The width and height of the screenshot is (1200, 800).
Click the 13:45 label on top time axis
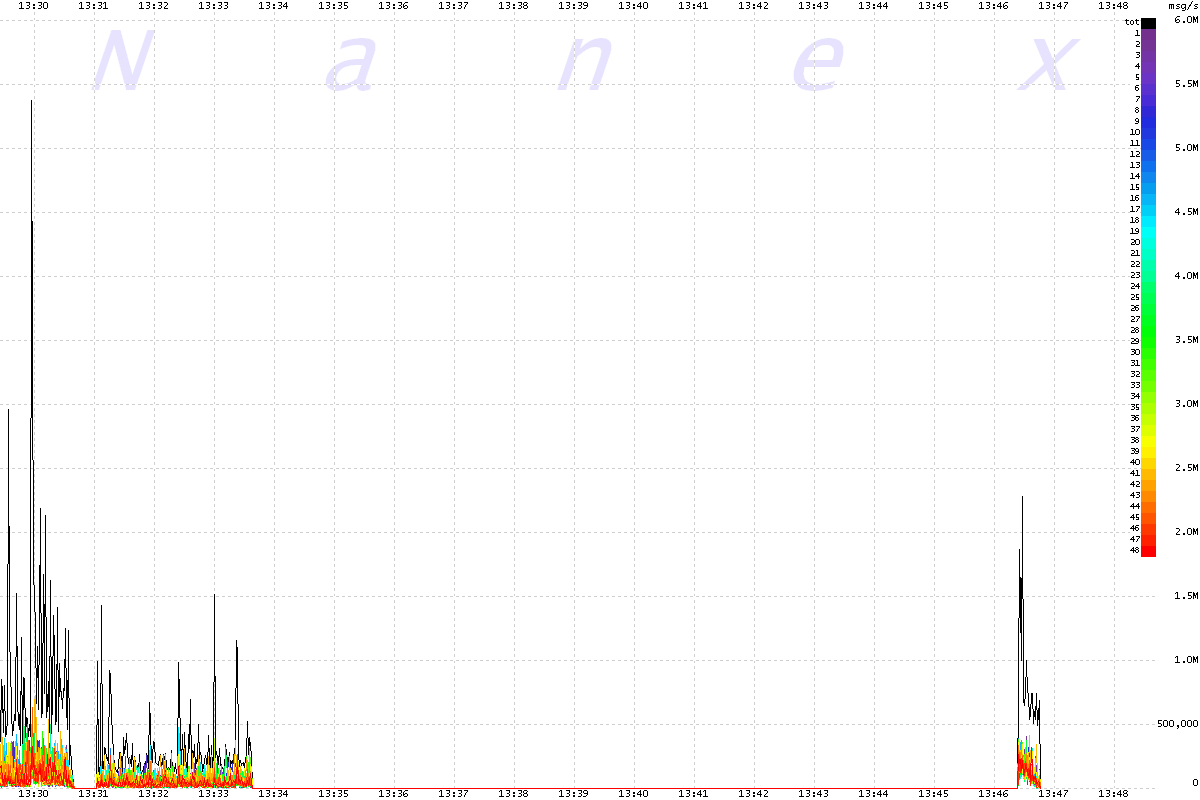[933, 6]
